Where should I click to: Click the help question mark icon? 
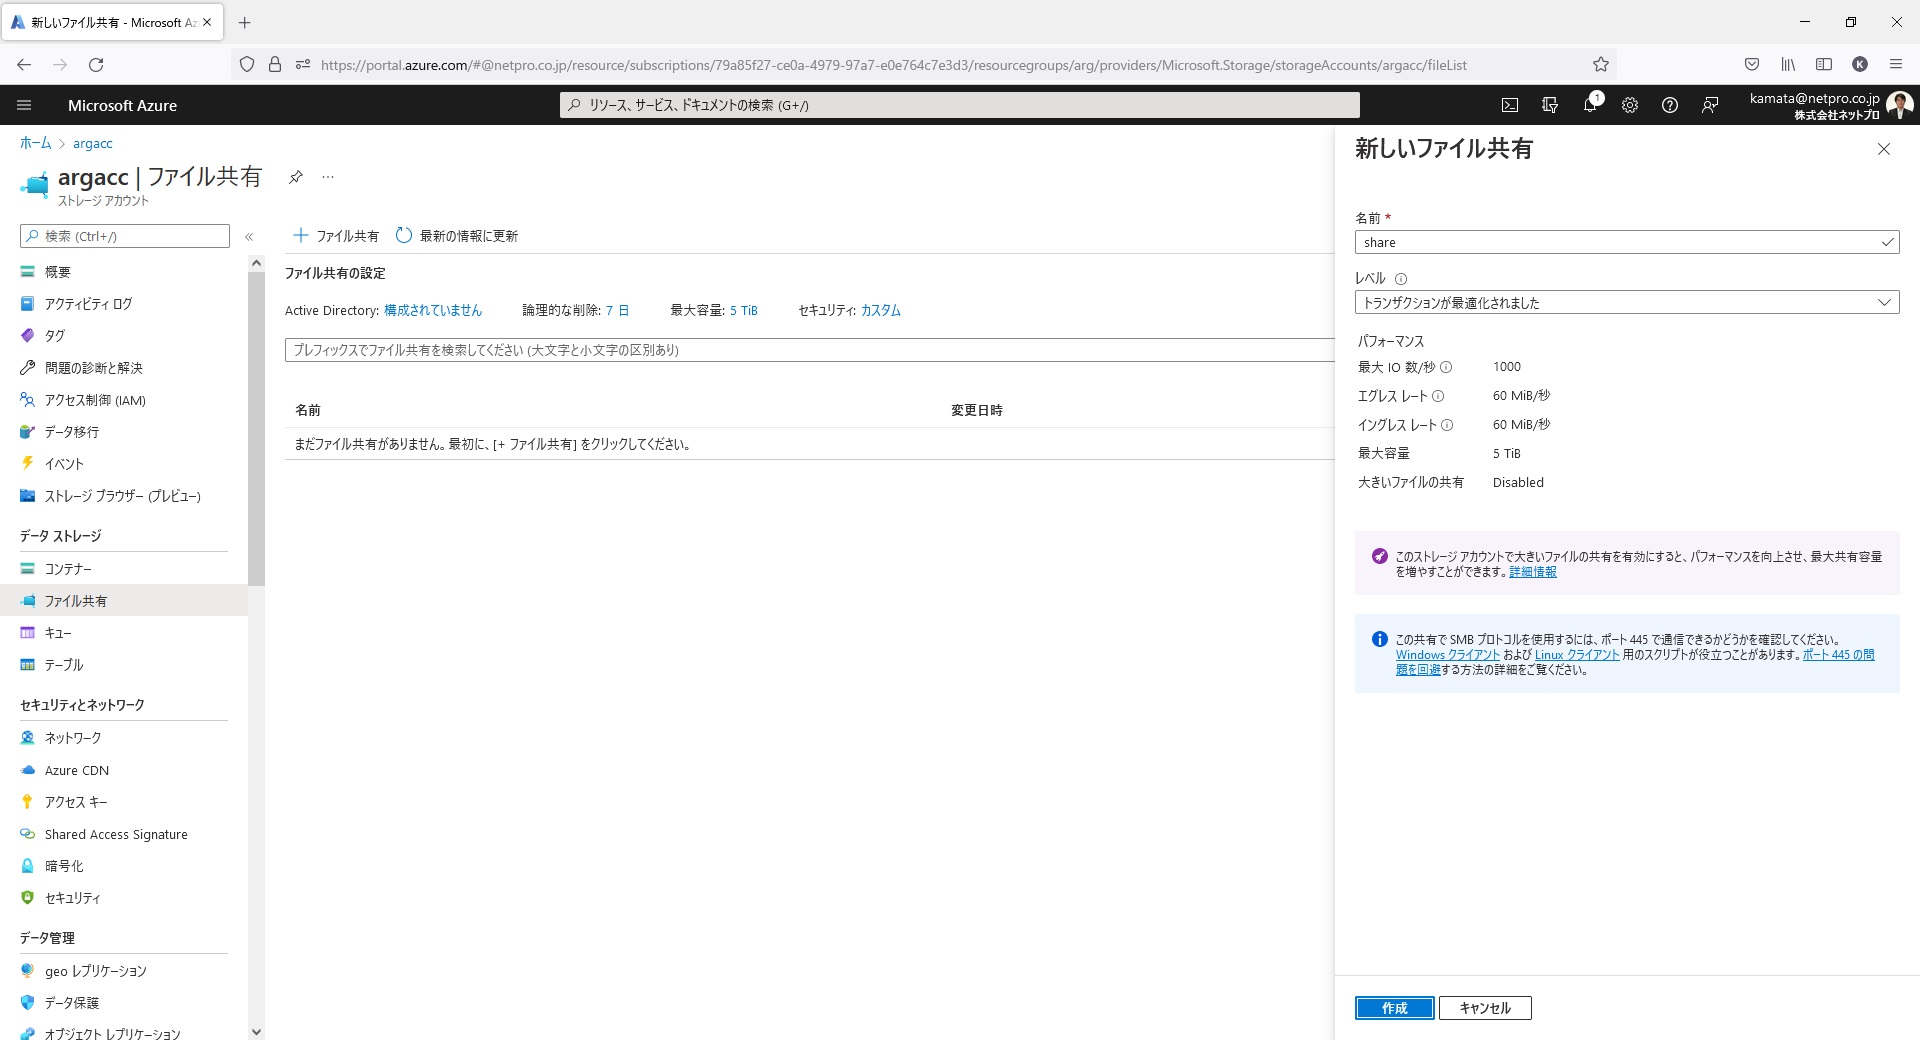1670,105
